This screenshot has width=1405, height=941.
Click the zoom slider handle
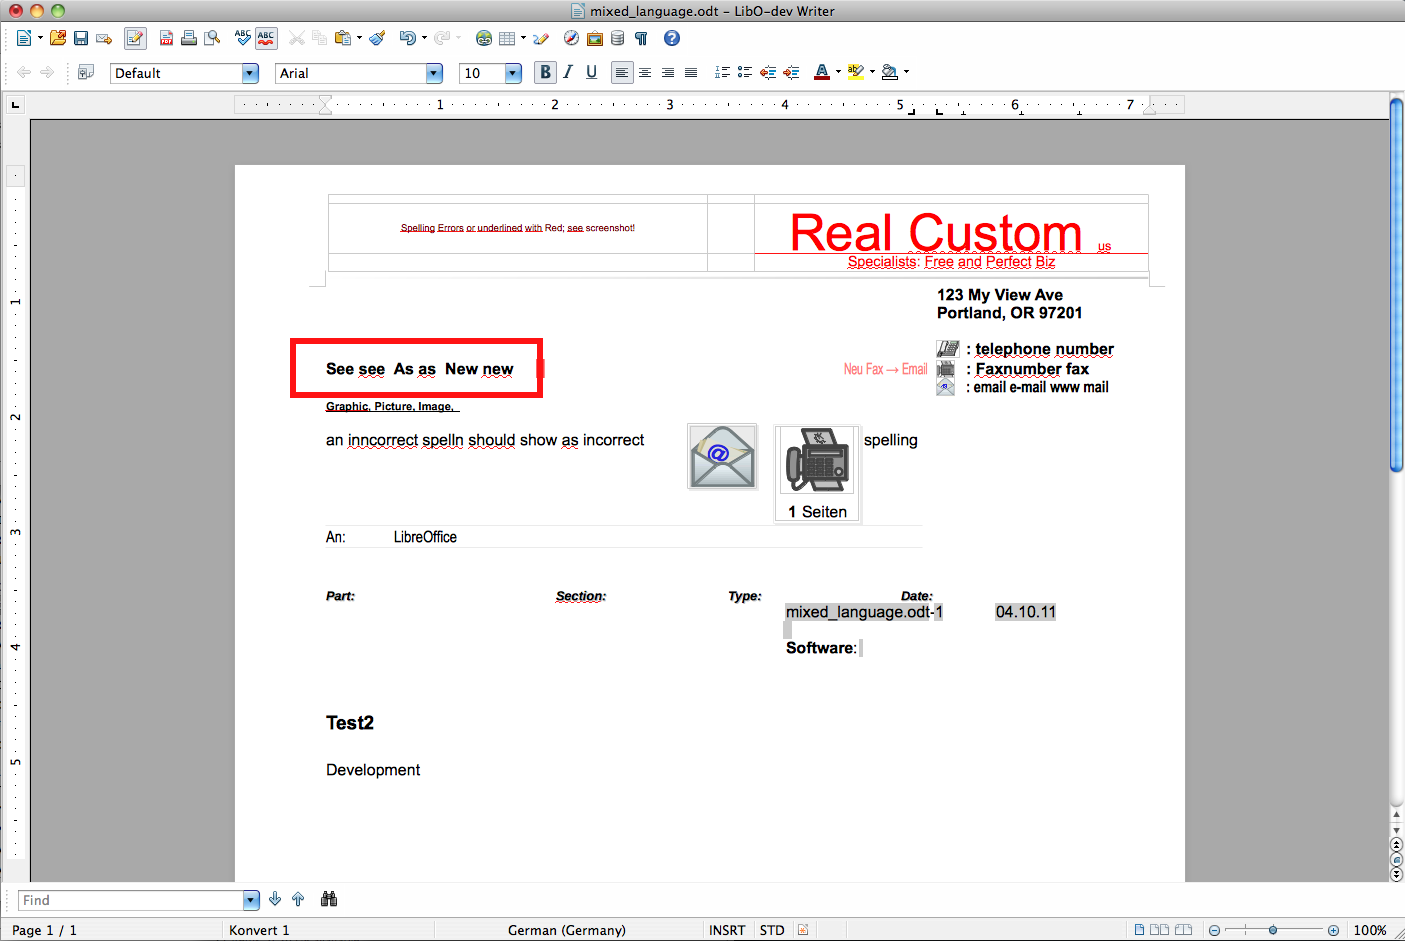pyautogui.click(x=1273, y=930)
